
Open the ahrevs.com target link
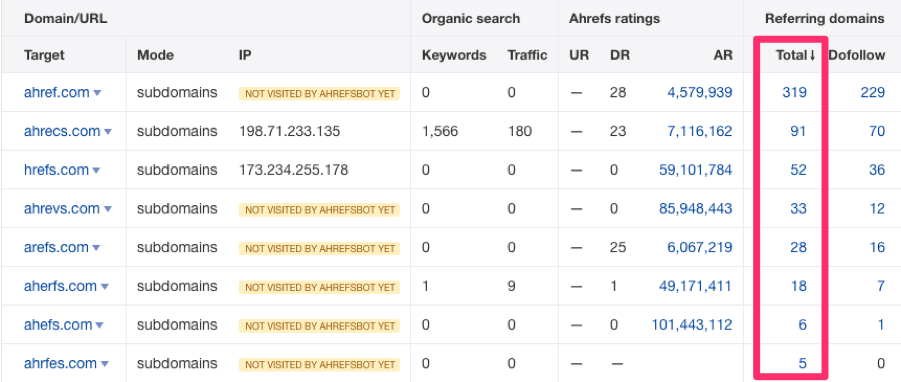(x=62, y=209)
